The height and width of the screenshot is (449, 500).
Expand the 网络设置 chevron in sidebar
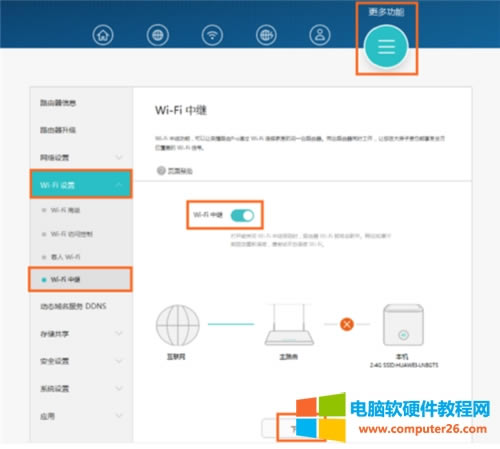(x=119, y=157)
